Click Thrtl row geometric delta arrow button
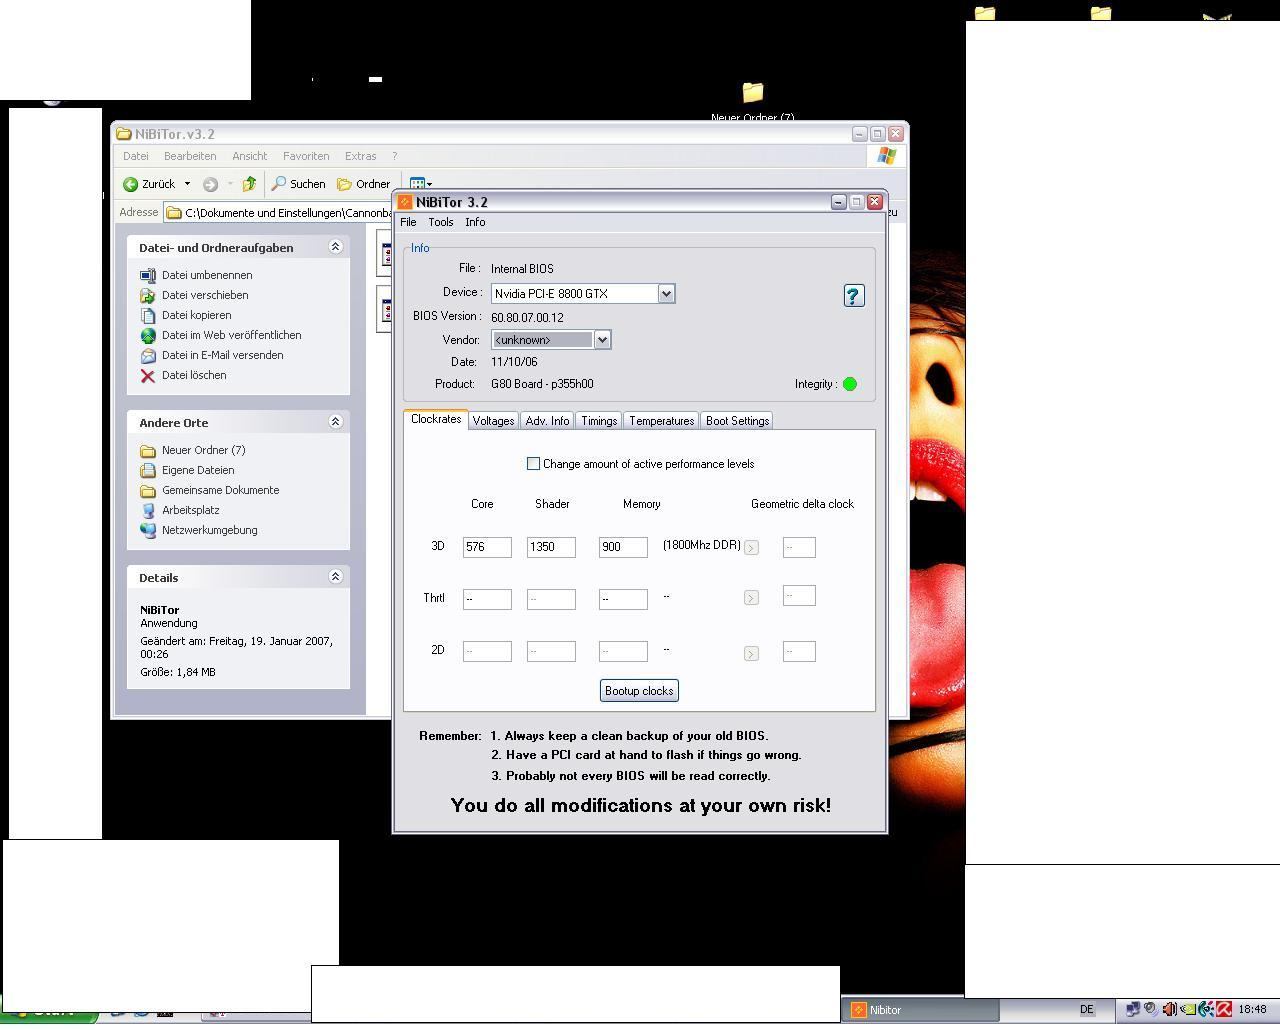This screenshot has width=1280, height=1030. pos(751,598)
